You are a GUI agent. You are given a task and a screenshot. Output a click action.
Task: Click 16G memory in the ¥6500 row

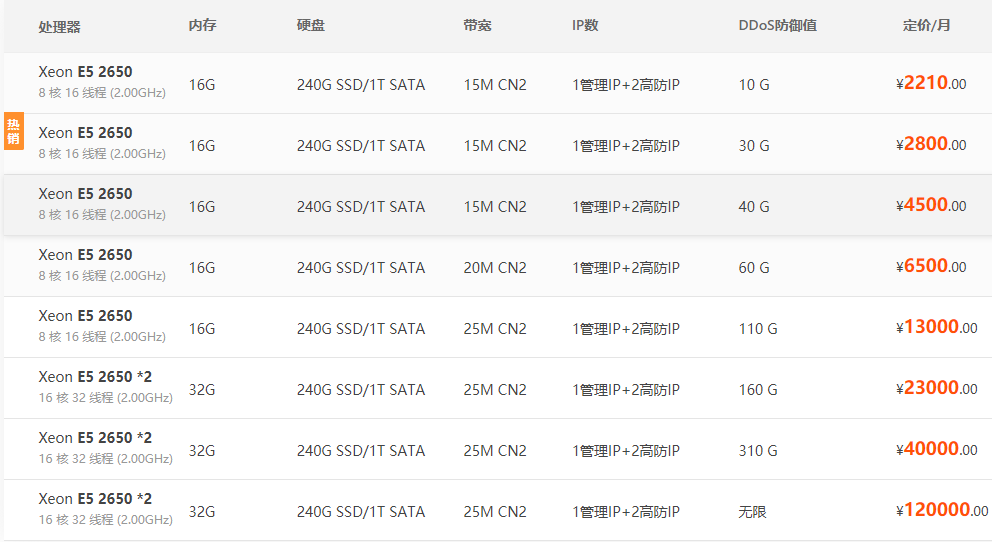202,268
